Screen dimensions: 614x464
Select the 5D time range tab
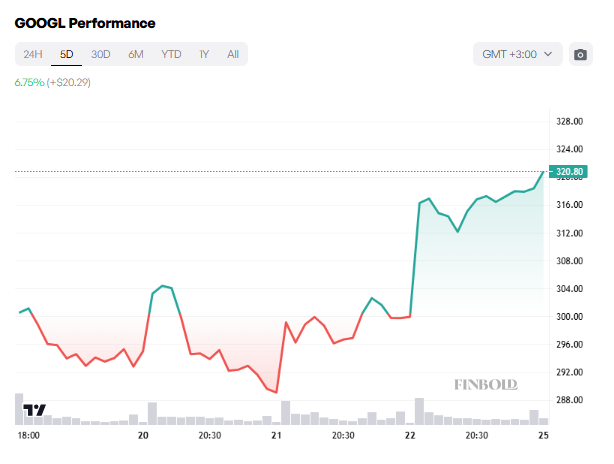(x=67, y=54)
